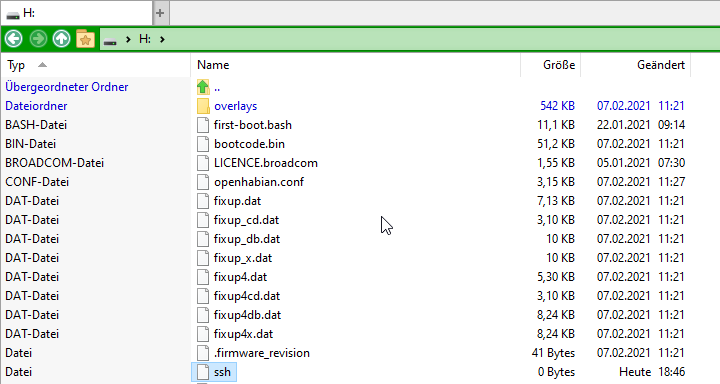Screen dimensions: 720x384
Task: Click the ssh file name
Action: [x=222, y=372]
